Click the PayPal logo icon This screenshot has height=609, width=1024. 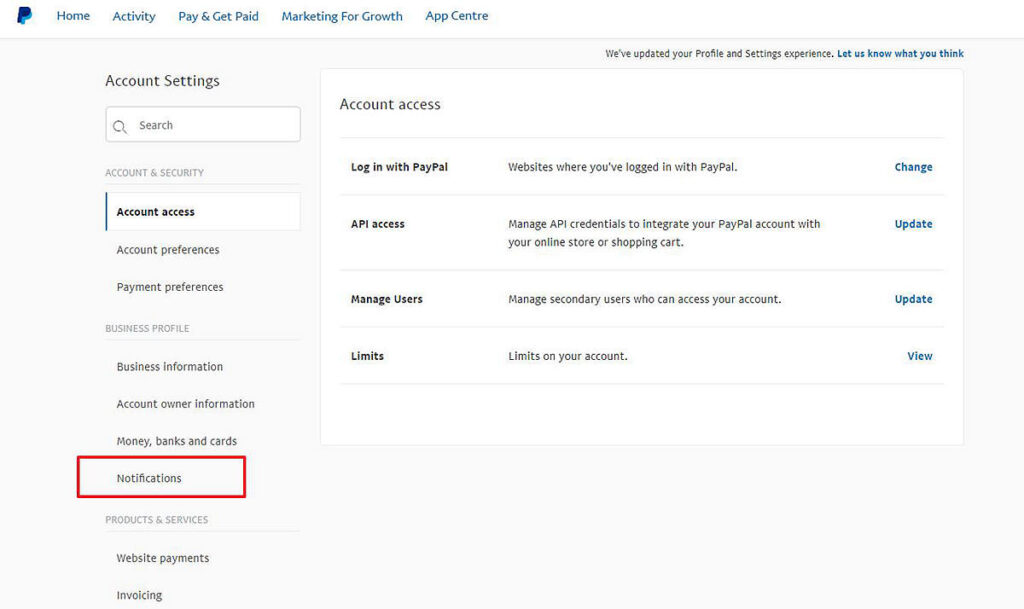24,16
